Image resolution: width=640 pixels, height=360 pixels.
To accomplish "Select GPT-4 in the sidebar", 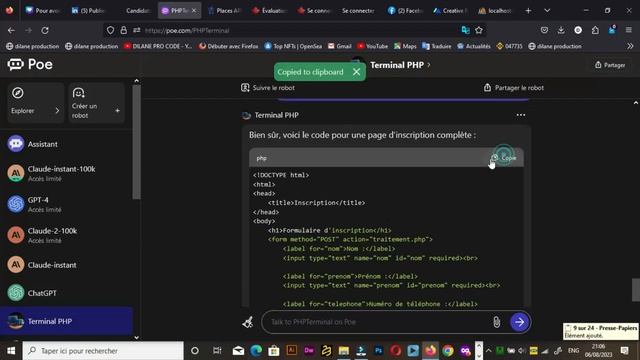I will [66, 204].
